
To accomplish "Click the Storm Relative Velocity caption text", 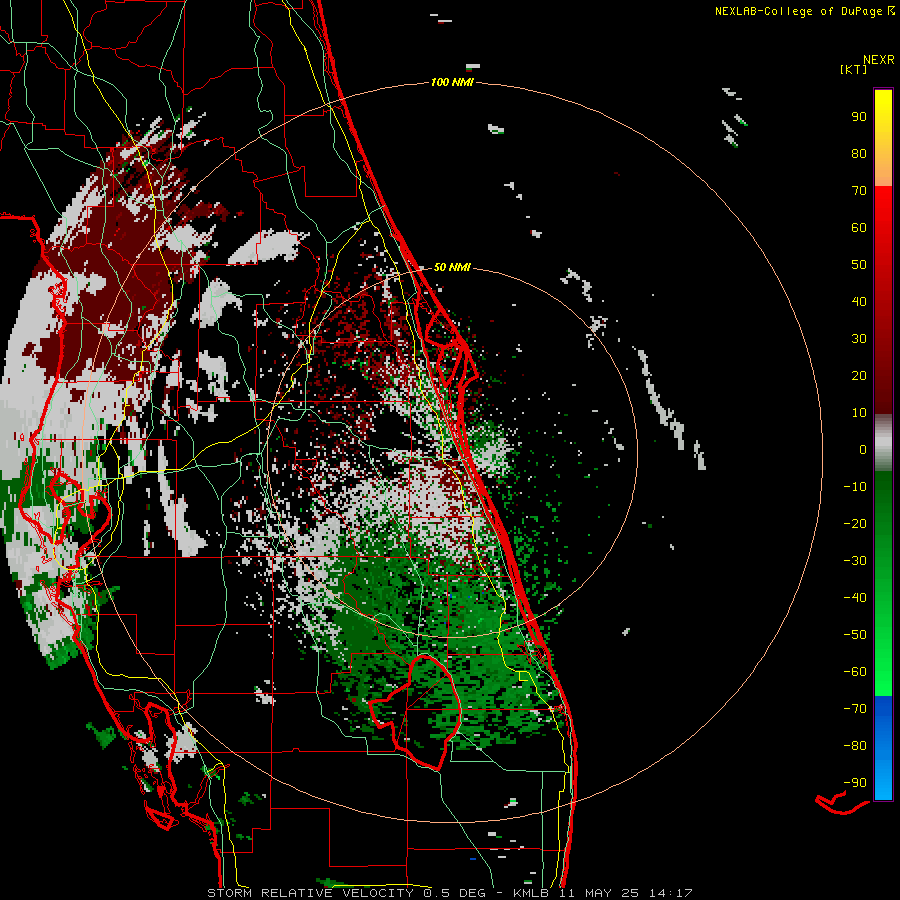I will [x=449, y=893].
